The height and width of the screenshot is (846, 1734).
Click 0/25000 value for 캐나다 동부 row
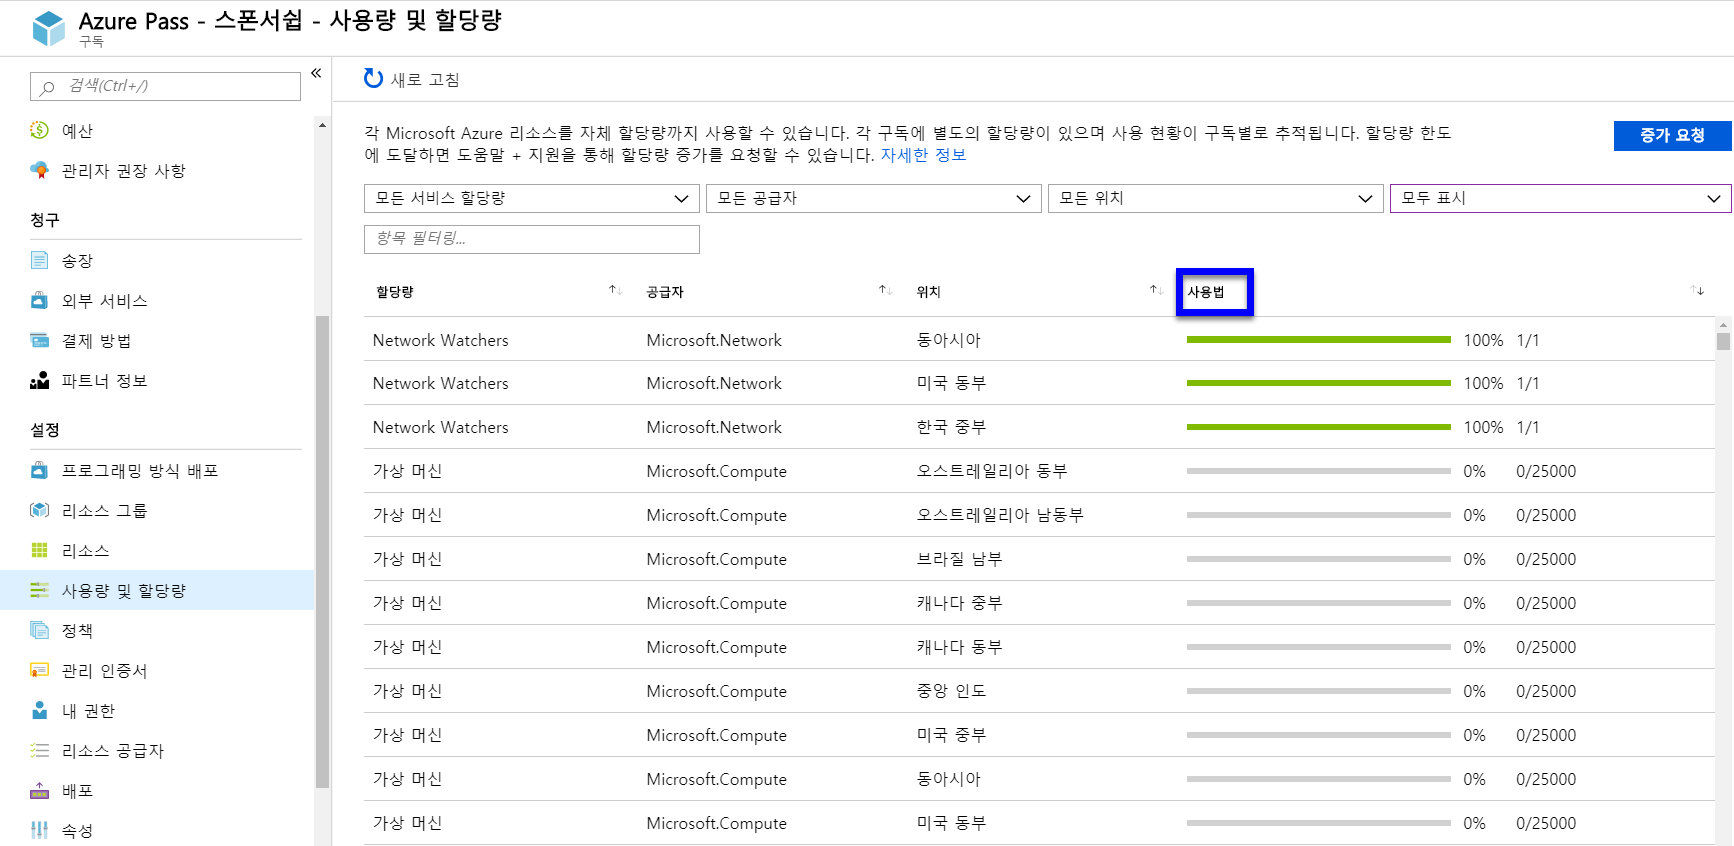[1545, 647]
